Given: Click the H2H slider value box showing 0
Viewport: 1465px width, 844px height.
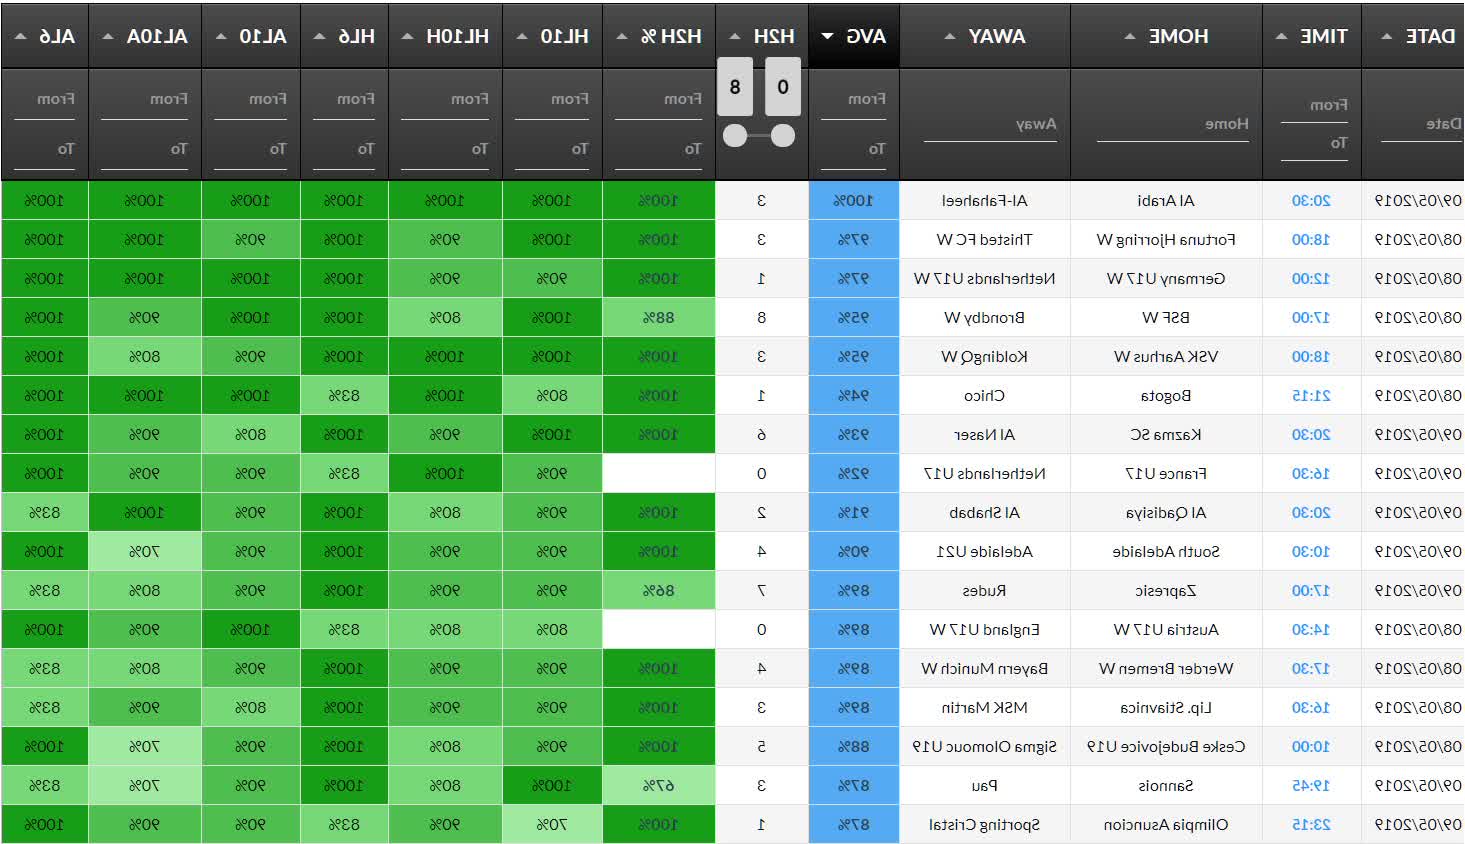Looking at the screenshot, I should [x=783, y=87].
